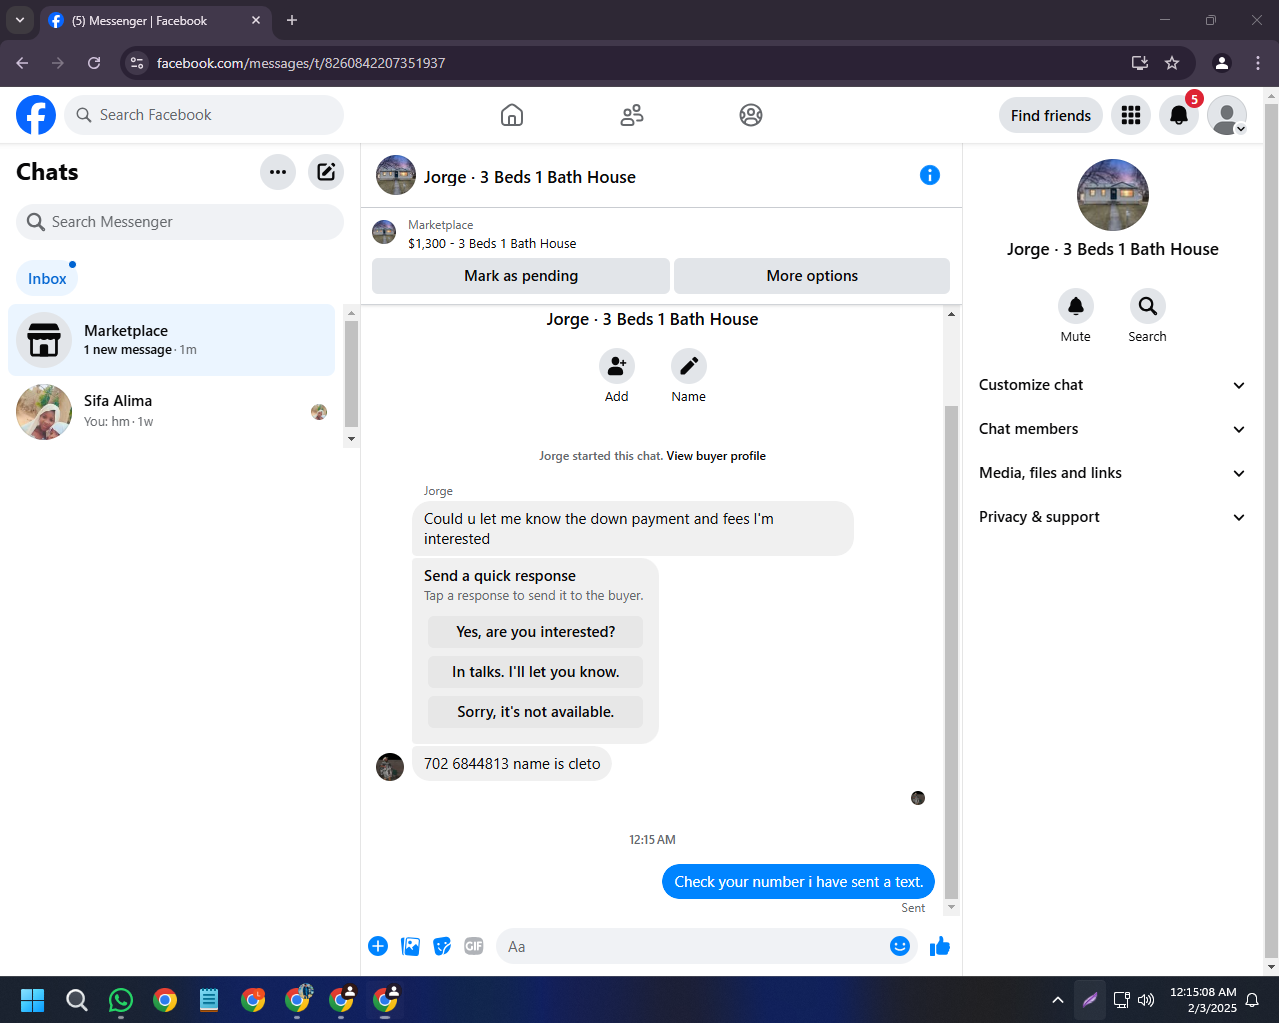Open the Sifa Alima conversation
This screenshot has height=1023, width=1279.
pyautogui.click(x=172, y=411)
